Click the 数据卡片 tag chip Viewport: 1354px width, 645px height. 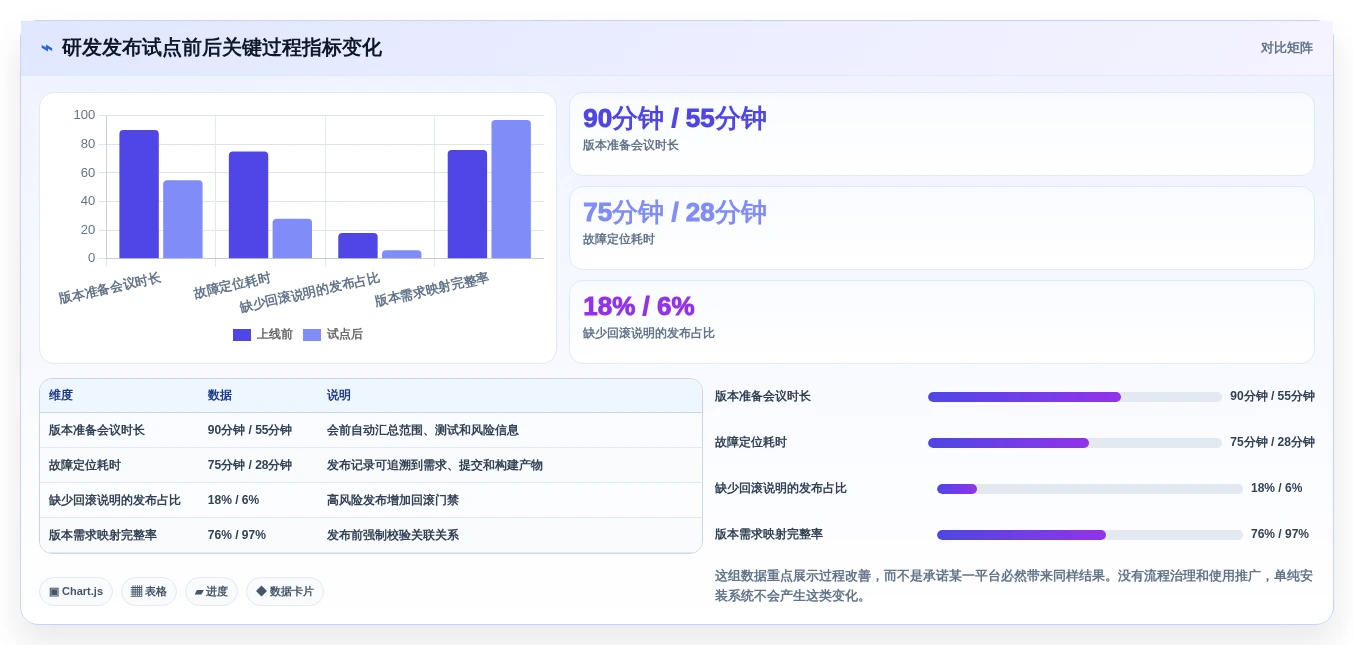click(x=285, y=591)
